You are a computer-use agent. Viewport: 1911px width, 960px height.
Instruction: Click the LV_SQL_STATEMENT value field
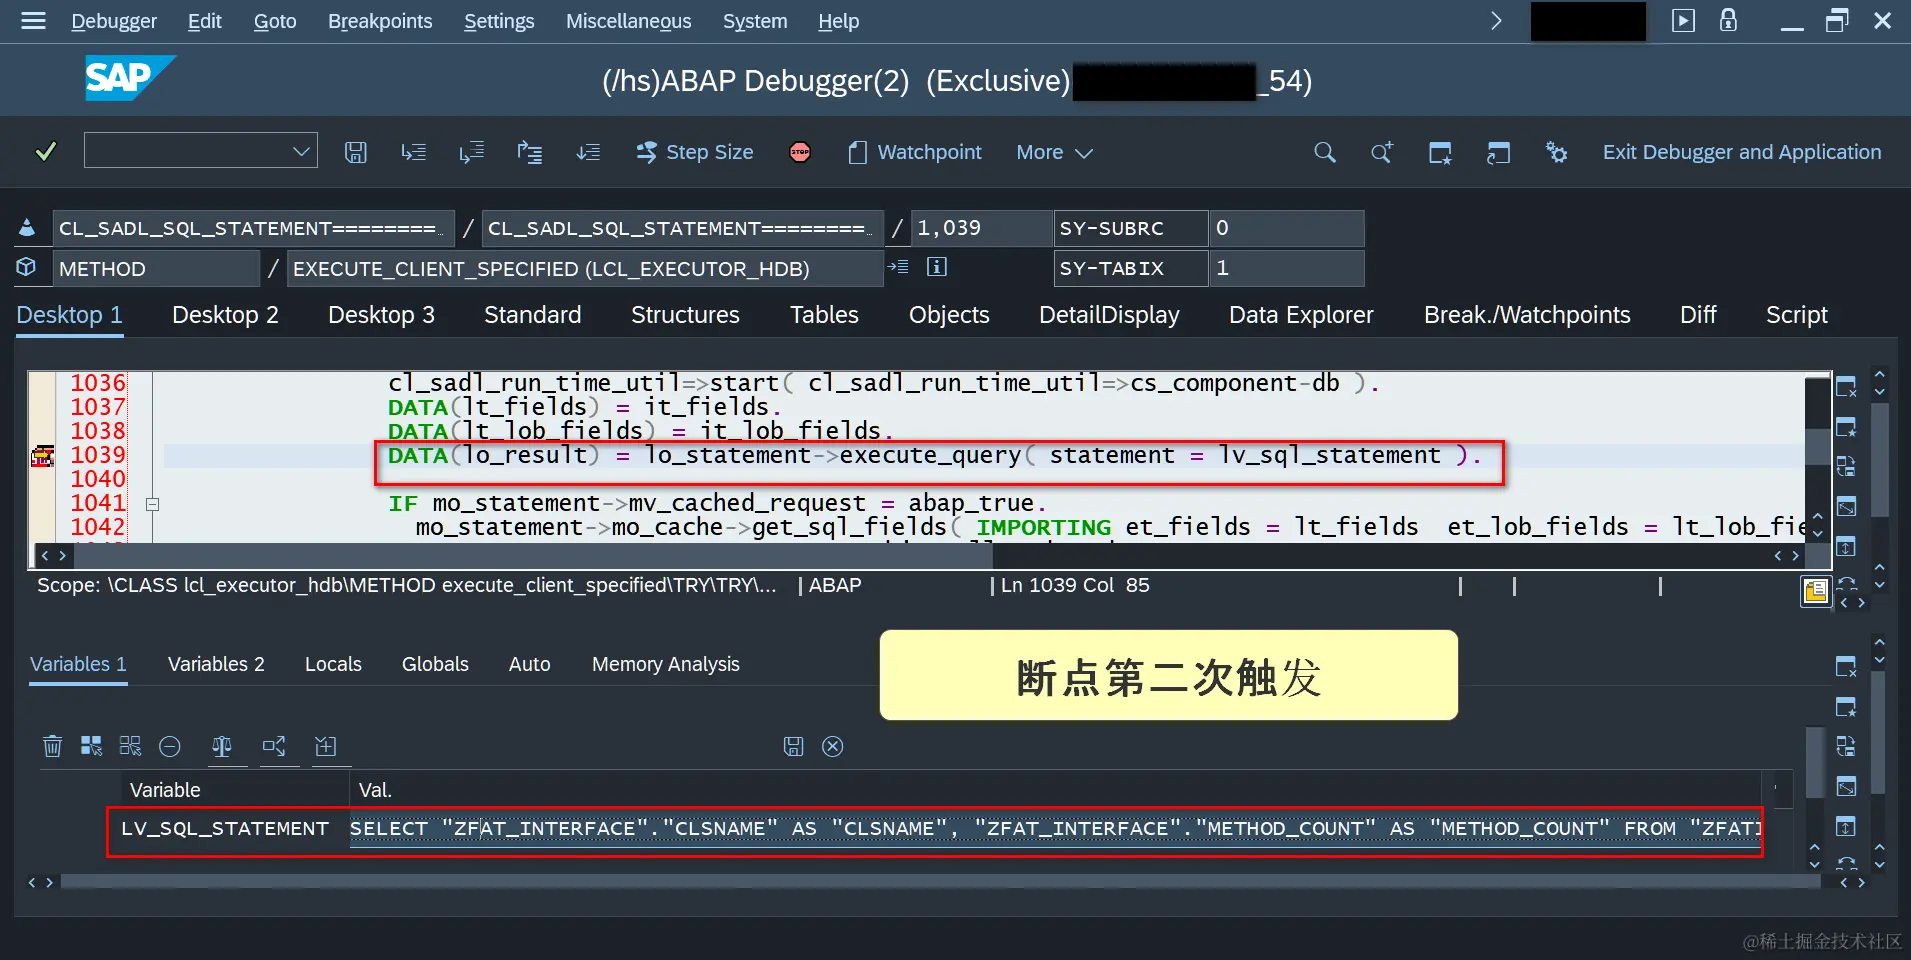click(x=1055, y=829)
